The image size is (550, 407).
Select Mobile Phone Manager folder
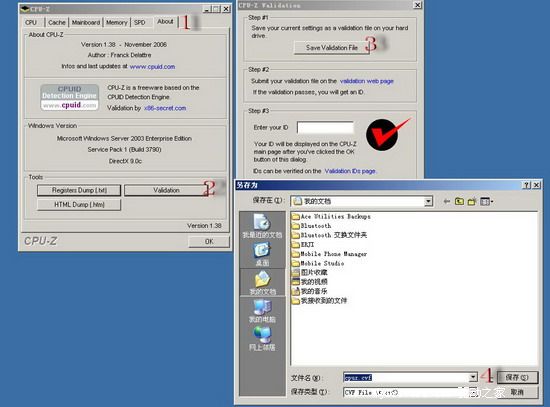tap(329, 254)
